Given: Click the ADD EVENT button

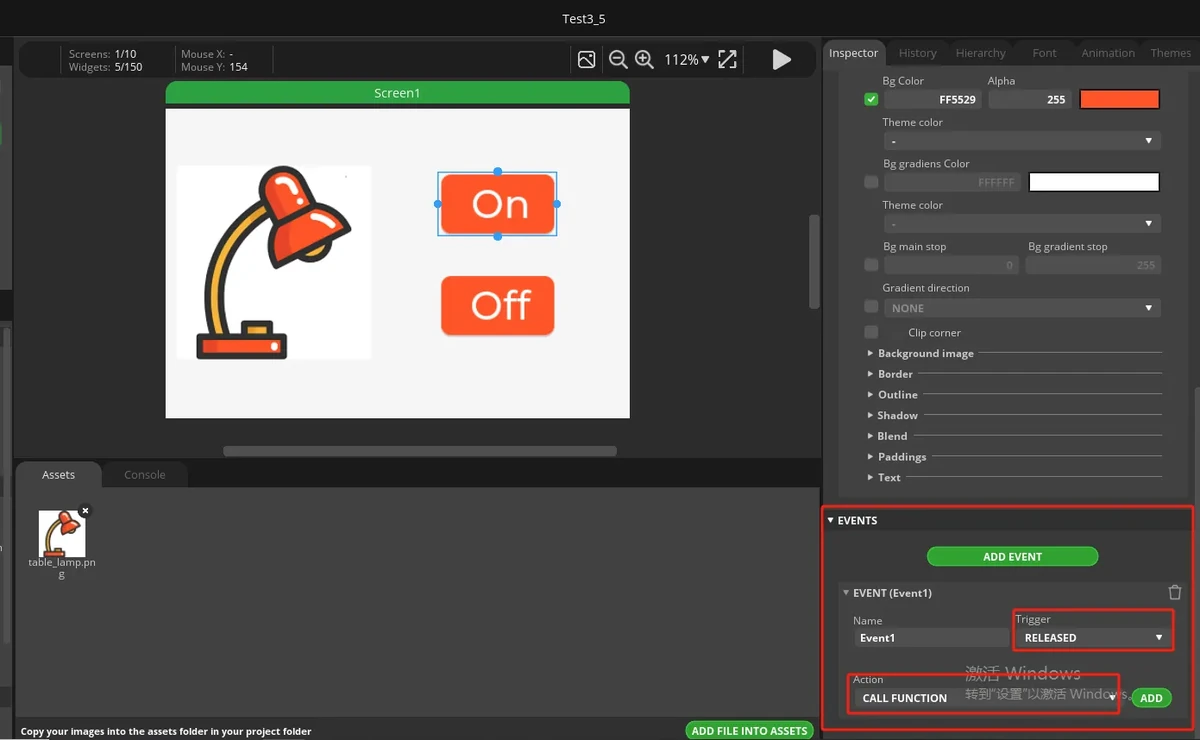Looking at the screenshot, I should [x=1012, y=557].
